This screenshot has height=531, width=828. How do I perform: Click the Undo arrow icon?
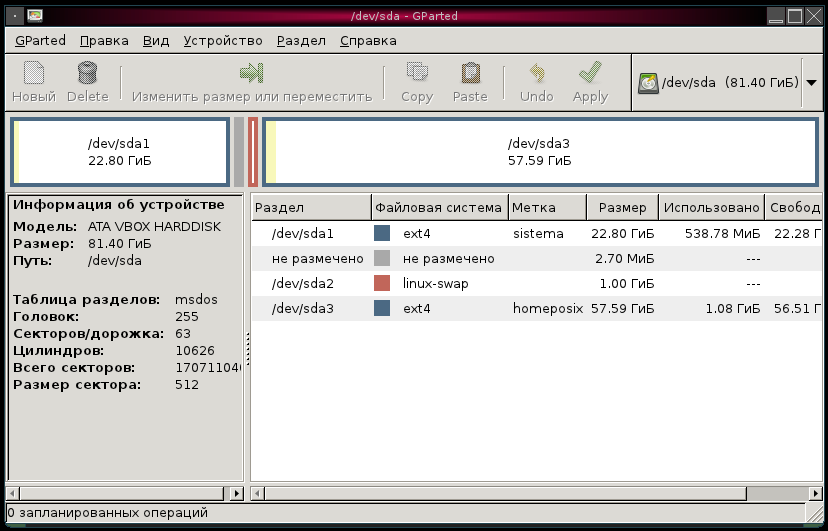(537, 73)
